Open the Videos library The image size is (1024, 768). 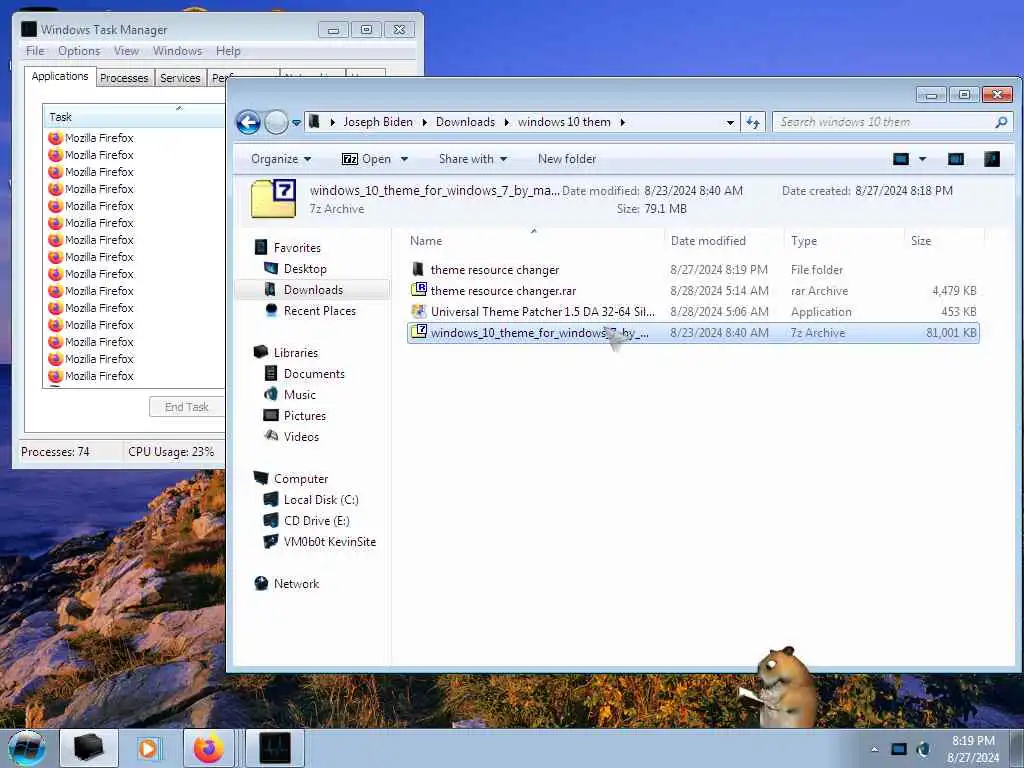[x=301, y=436]
